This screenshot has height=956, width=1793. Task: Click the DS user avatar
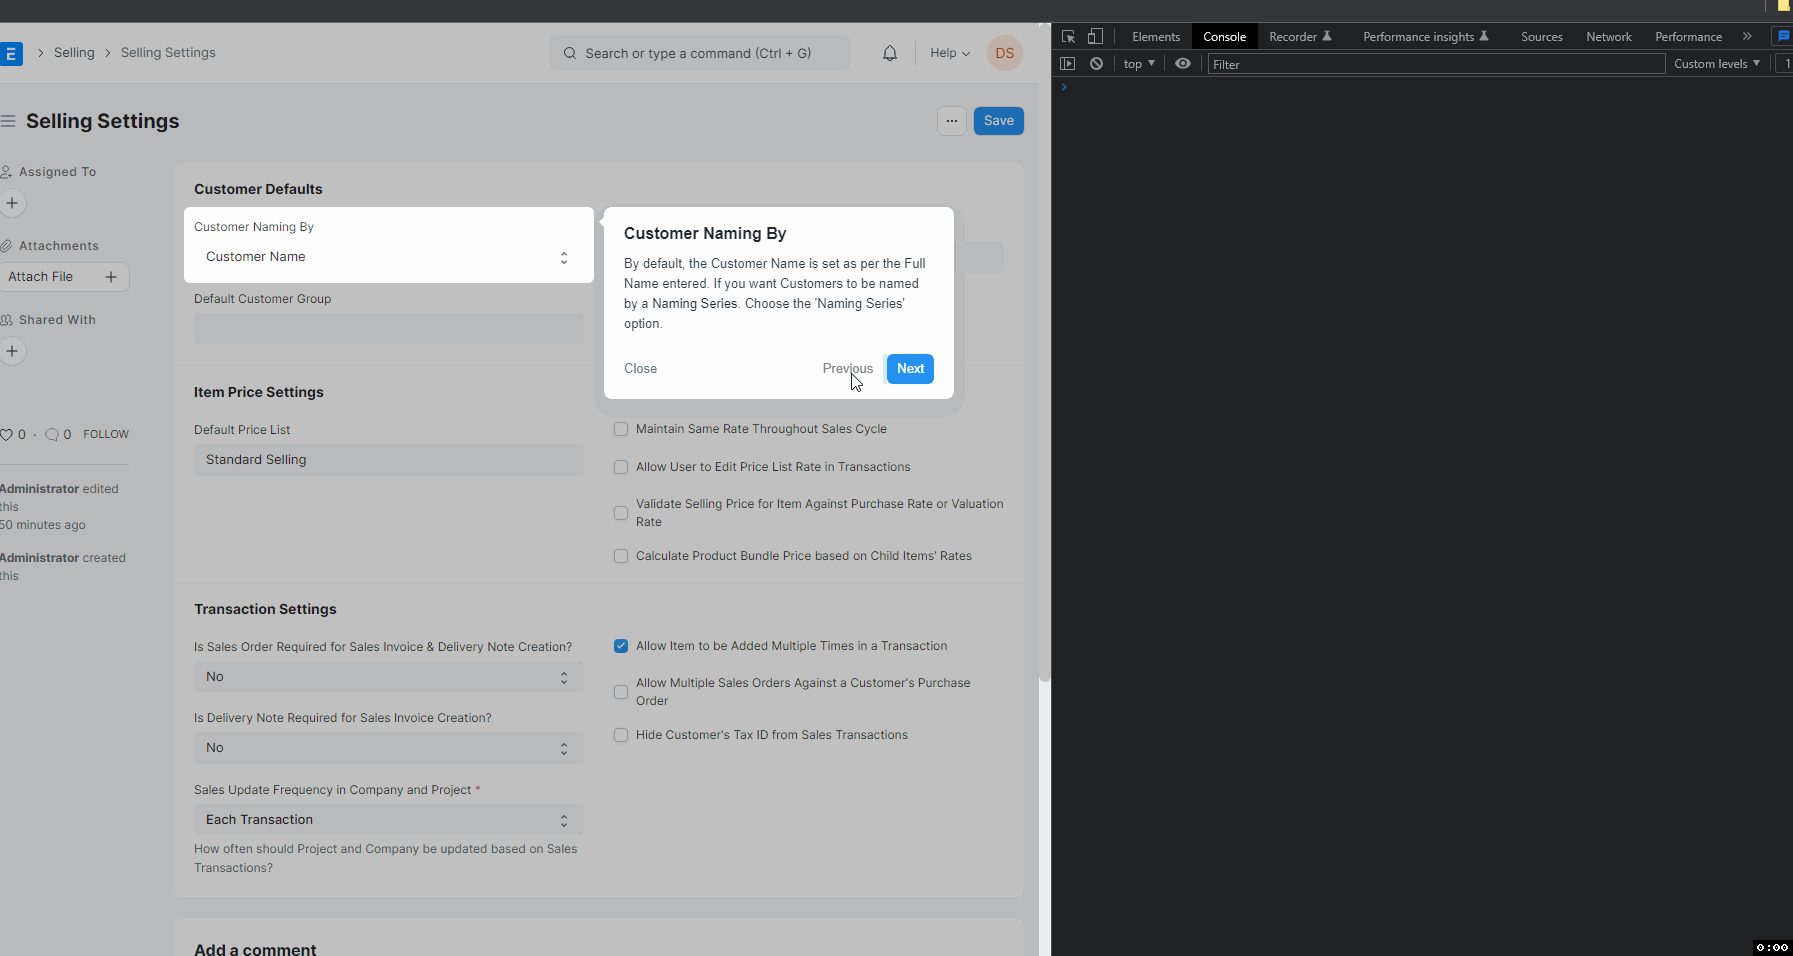[x=1005, y=53]
